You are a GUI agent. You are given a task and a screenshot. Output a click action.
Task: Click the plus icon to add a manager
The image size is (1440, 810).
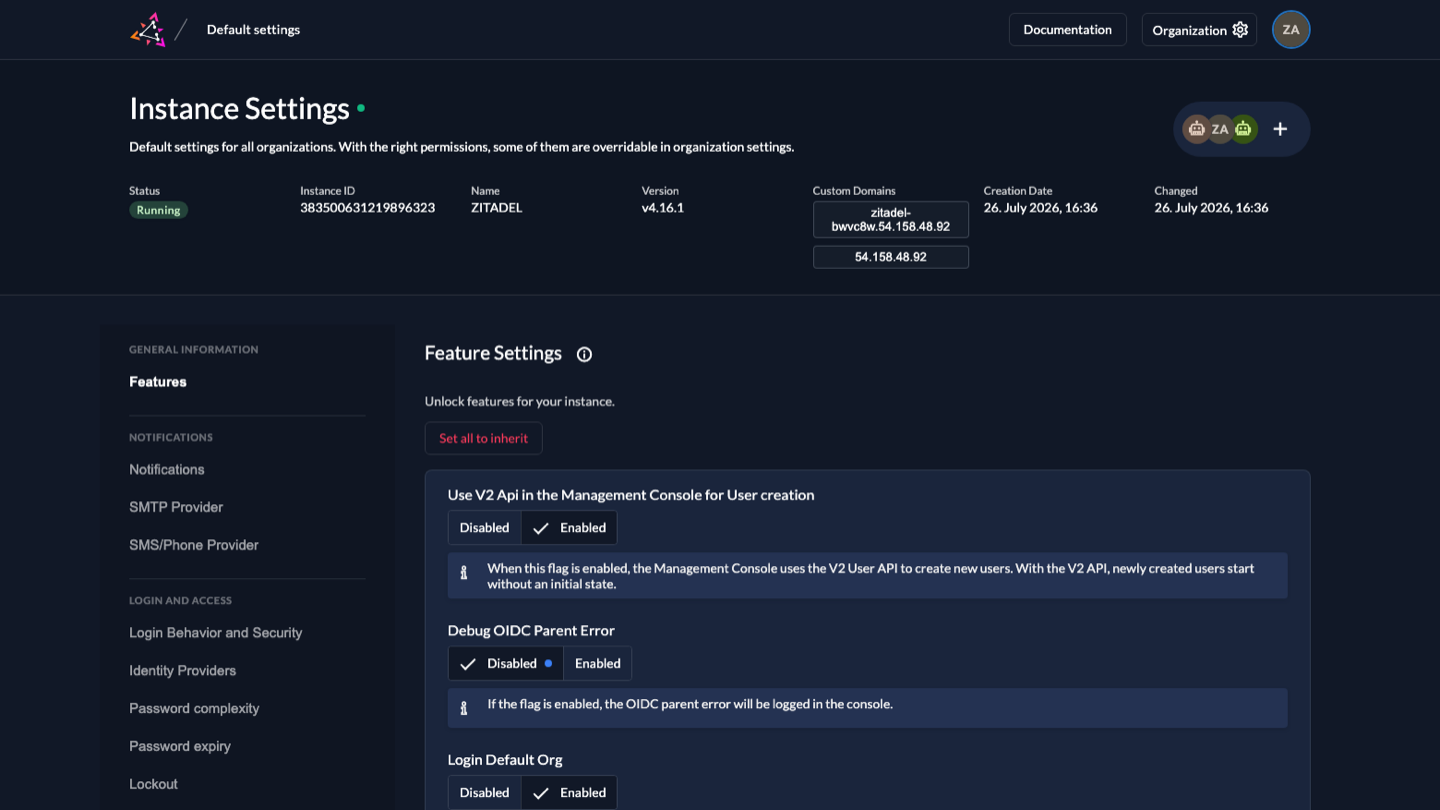[1280, 129]
